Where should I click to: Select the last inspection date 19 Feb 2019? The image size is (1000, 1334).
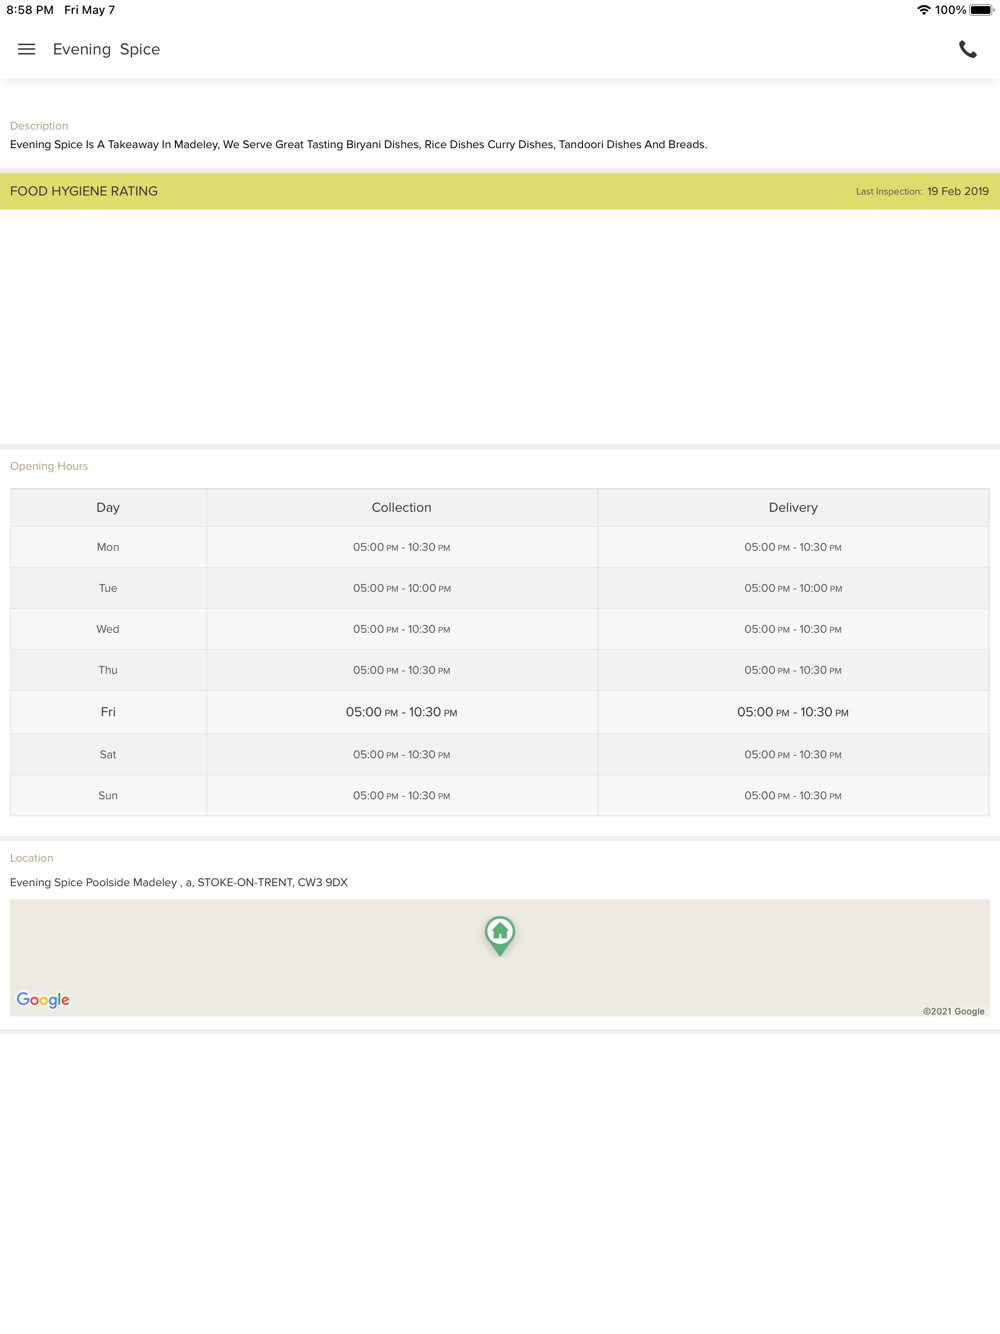click(x=957, y=191)
